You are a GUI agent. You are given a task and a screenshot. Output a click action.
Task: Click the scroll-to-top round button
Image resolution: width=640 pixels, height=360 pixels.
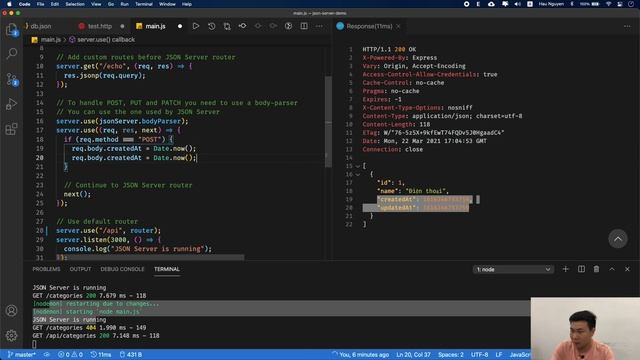618,239
